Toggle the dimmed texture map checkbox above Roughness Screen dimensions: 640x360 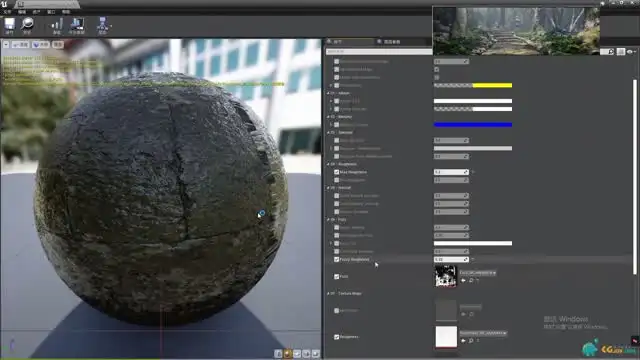click(x=337, y=311)
